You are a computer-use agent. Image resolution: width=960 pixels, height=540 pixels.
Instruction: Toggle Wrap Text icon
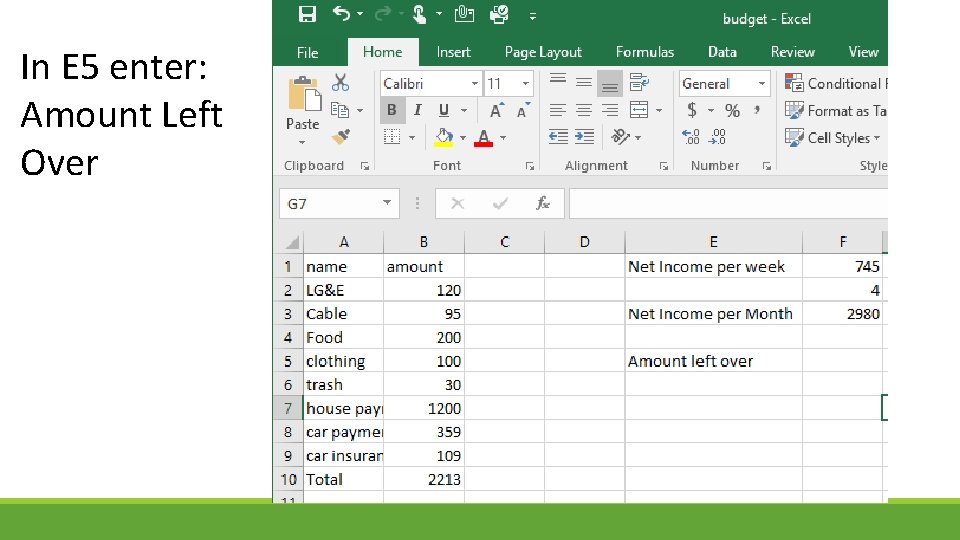click(639, 83)
